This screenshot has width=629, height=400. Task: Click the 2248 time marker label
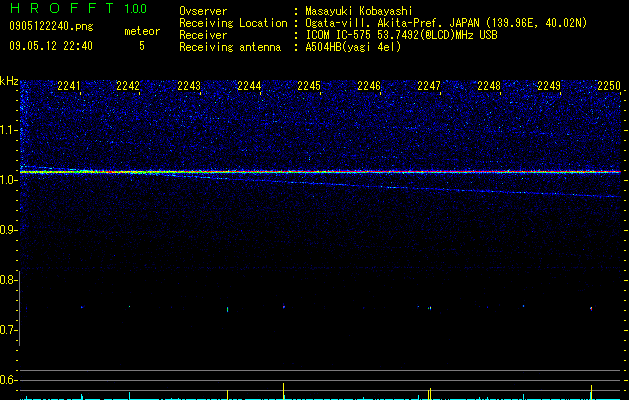pyautogui.click(x=489, y=85)
